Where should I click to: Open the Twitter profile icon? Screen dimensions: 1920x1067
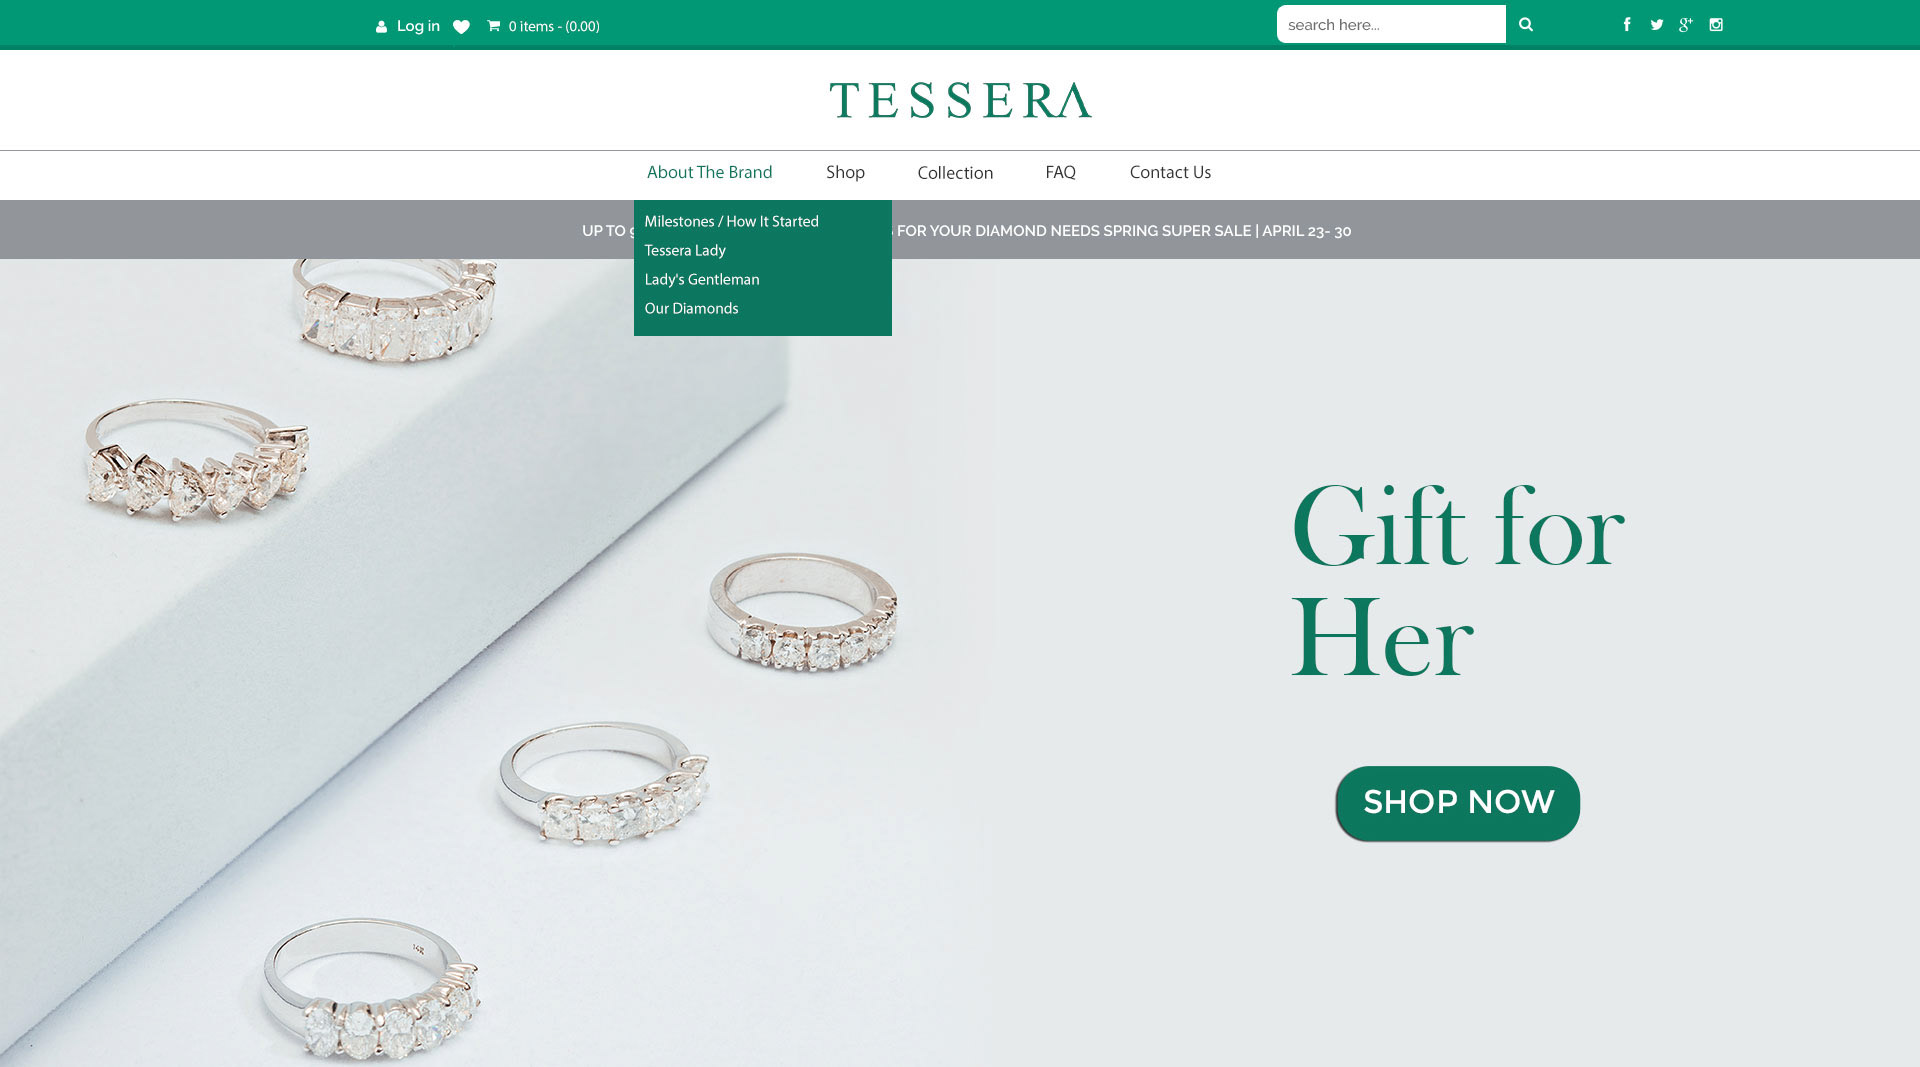pos(1657,25)
